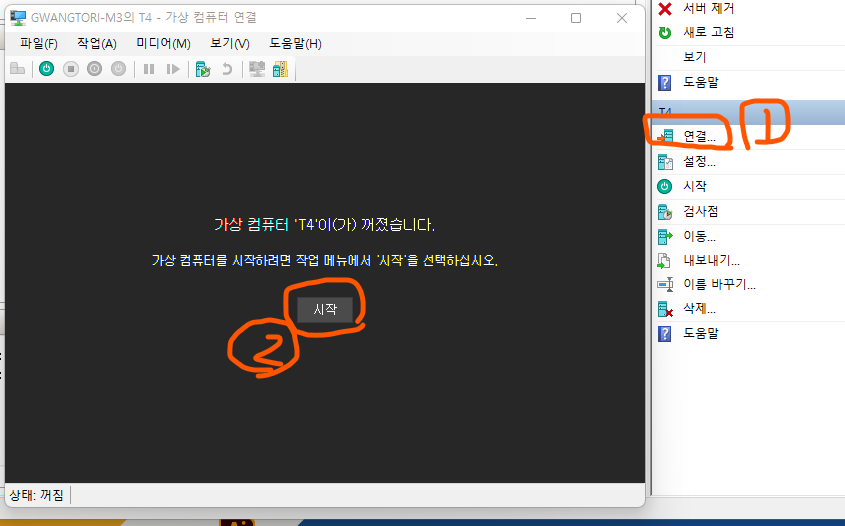The width and height of the screenshot is (845, 526).
Task: Click 연결... in the T4 actions
Action: 699,136
